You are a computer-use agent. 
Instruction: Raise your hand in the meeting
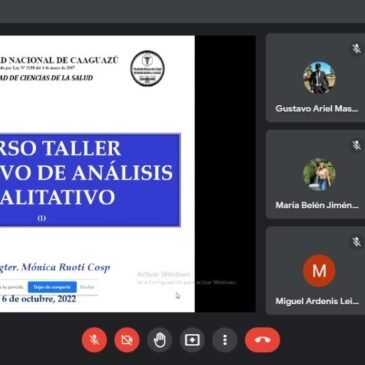coord(160,340)
